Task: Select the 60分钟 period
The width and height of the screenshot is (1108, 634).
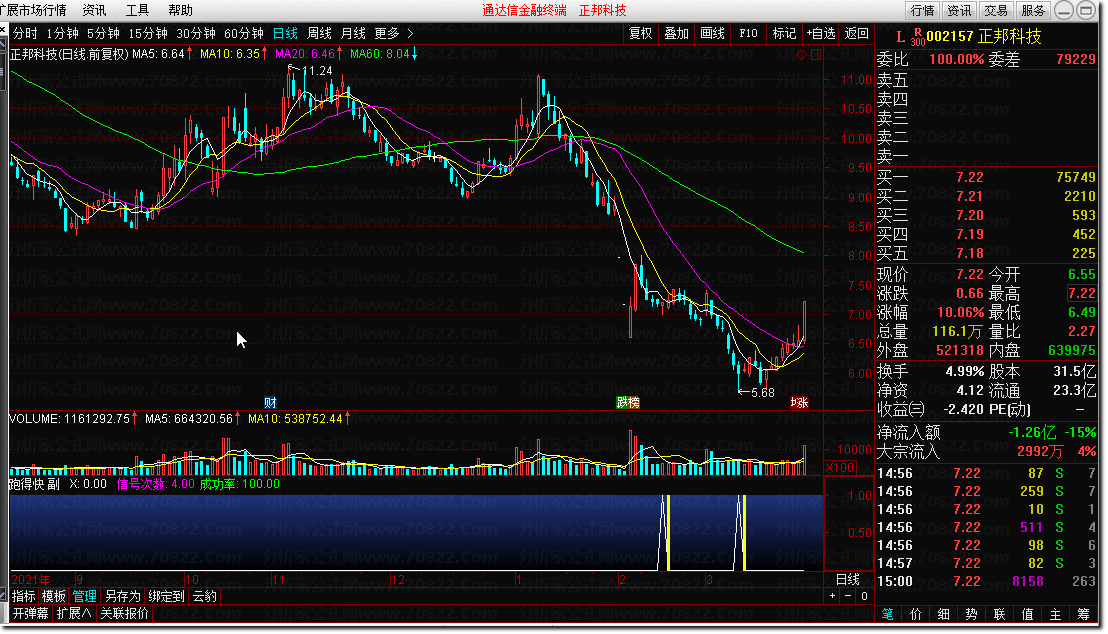Action: pyautogui.click(x=244, y=33)
